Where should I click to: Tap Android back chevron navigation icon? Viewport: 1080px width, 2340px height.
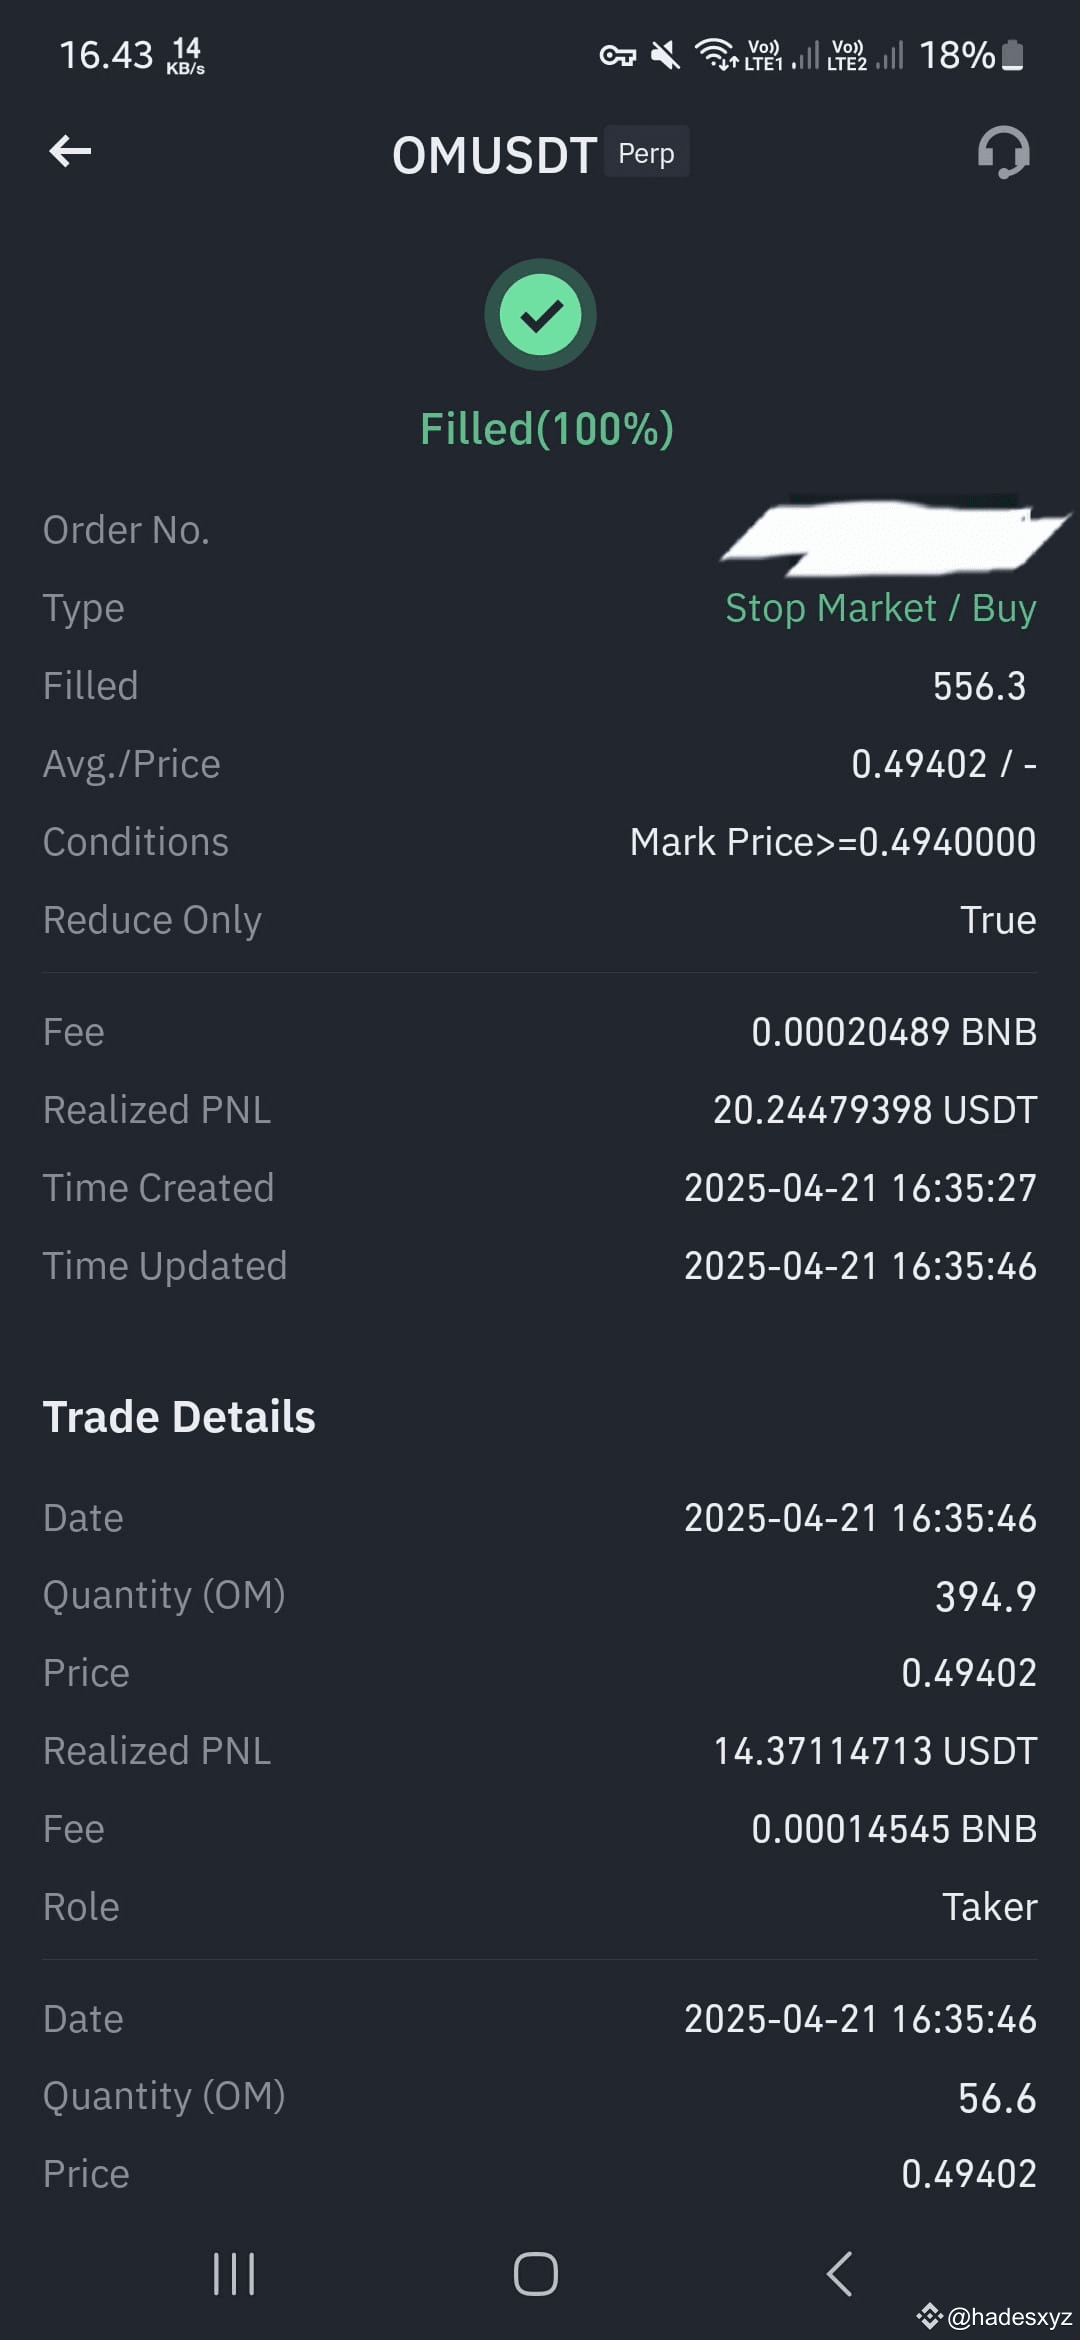840,2274
